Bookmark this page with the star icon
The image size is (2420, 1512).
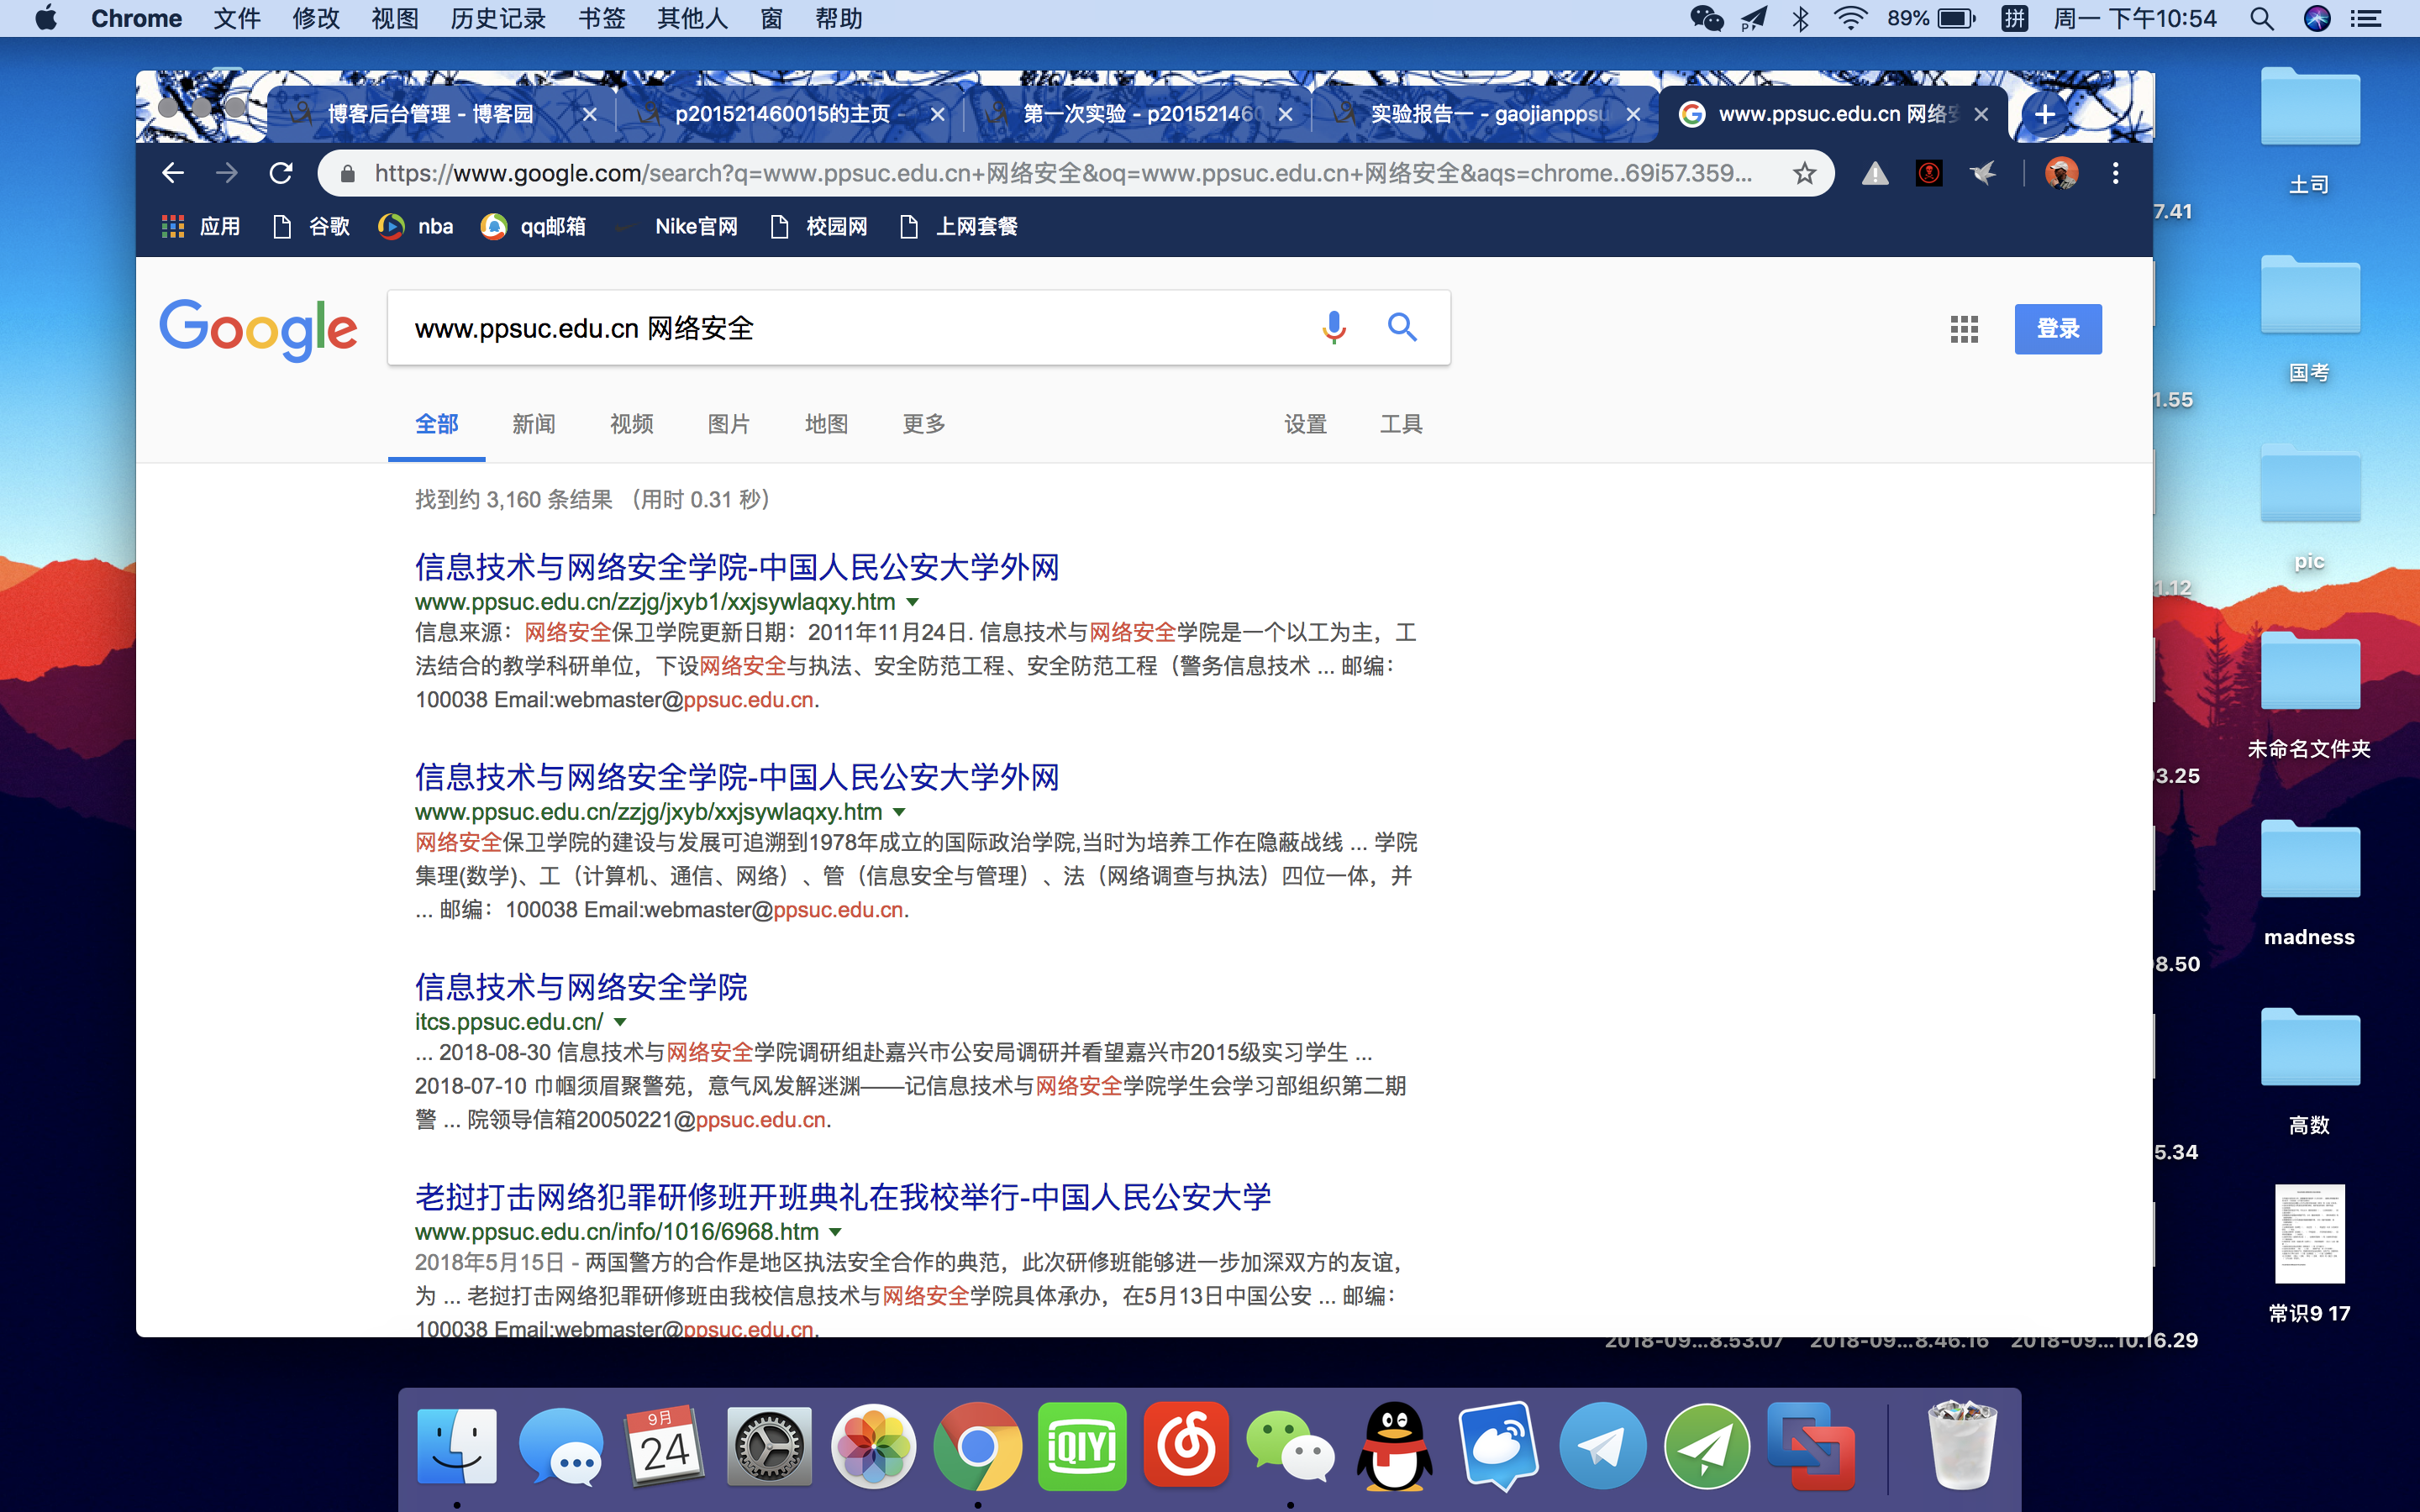coord(1804,173)
